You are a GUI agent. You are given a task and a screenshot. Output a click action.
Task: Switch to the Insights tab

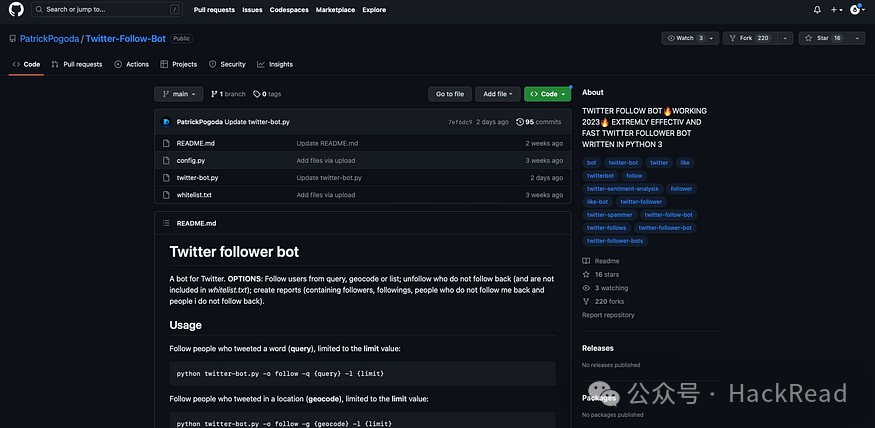[x=275, y=64]
